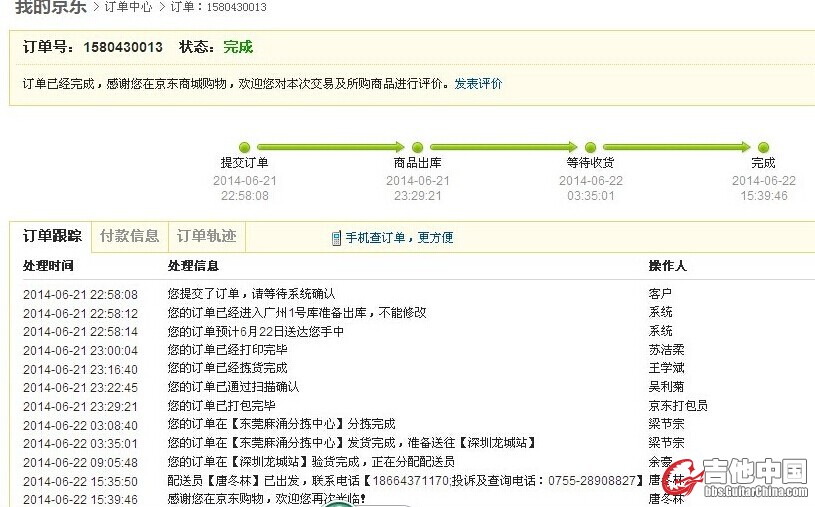Select row about 广州1号库准备出库
815x507 pixels.
pyautogui.click(x=297, y=313)
